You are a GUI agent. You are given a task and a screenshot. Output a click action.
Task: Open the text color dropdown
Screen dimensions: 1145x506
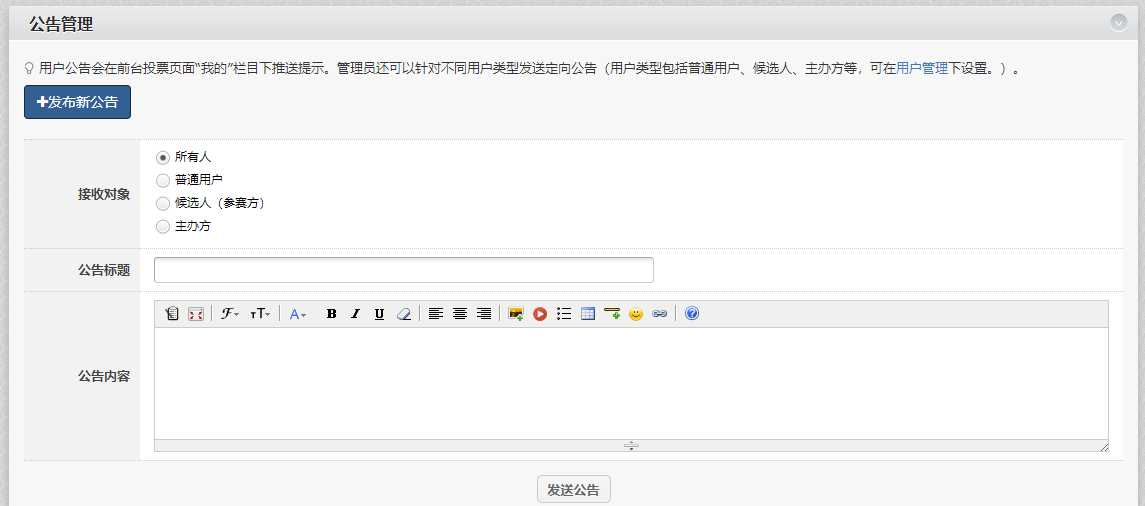pos(298,314)
